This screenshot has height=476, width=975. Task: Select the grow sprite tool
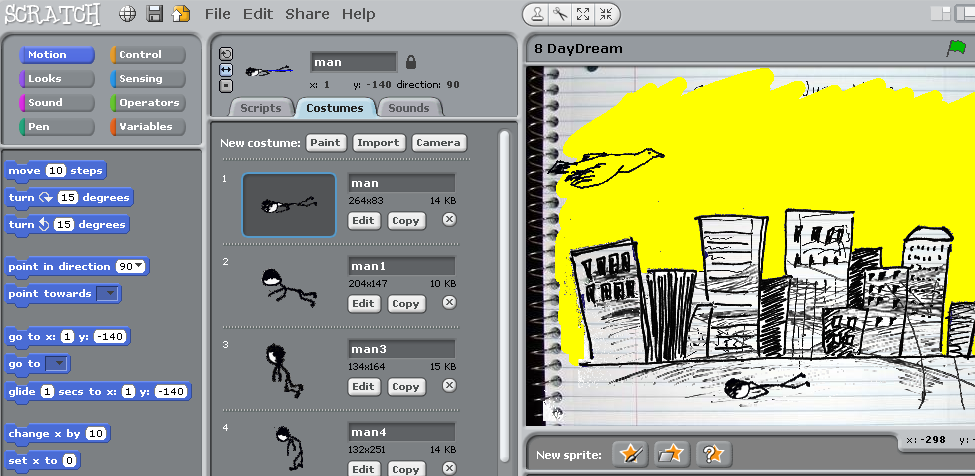tap(583, 14)
